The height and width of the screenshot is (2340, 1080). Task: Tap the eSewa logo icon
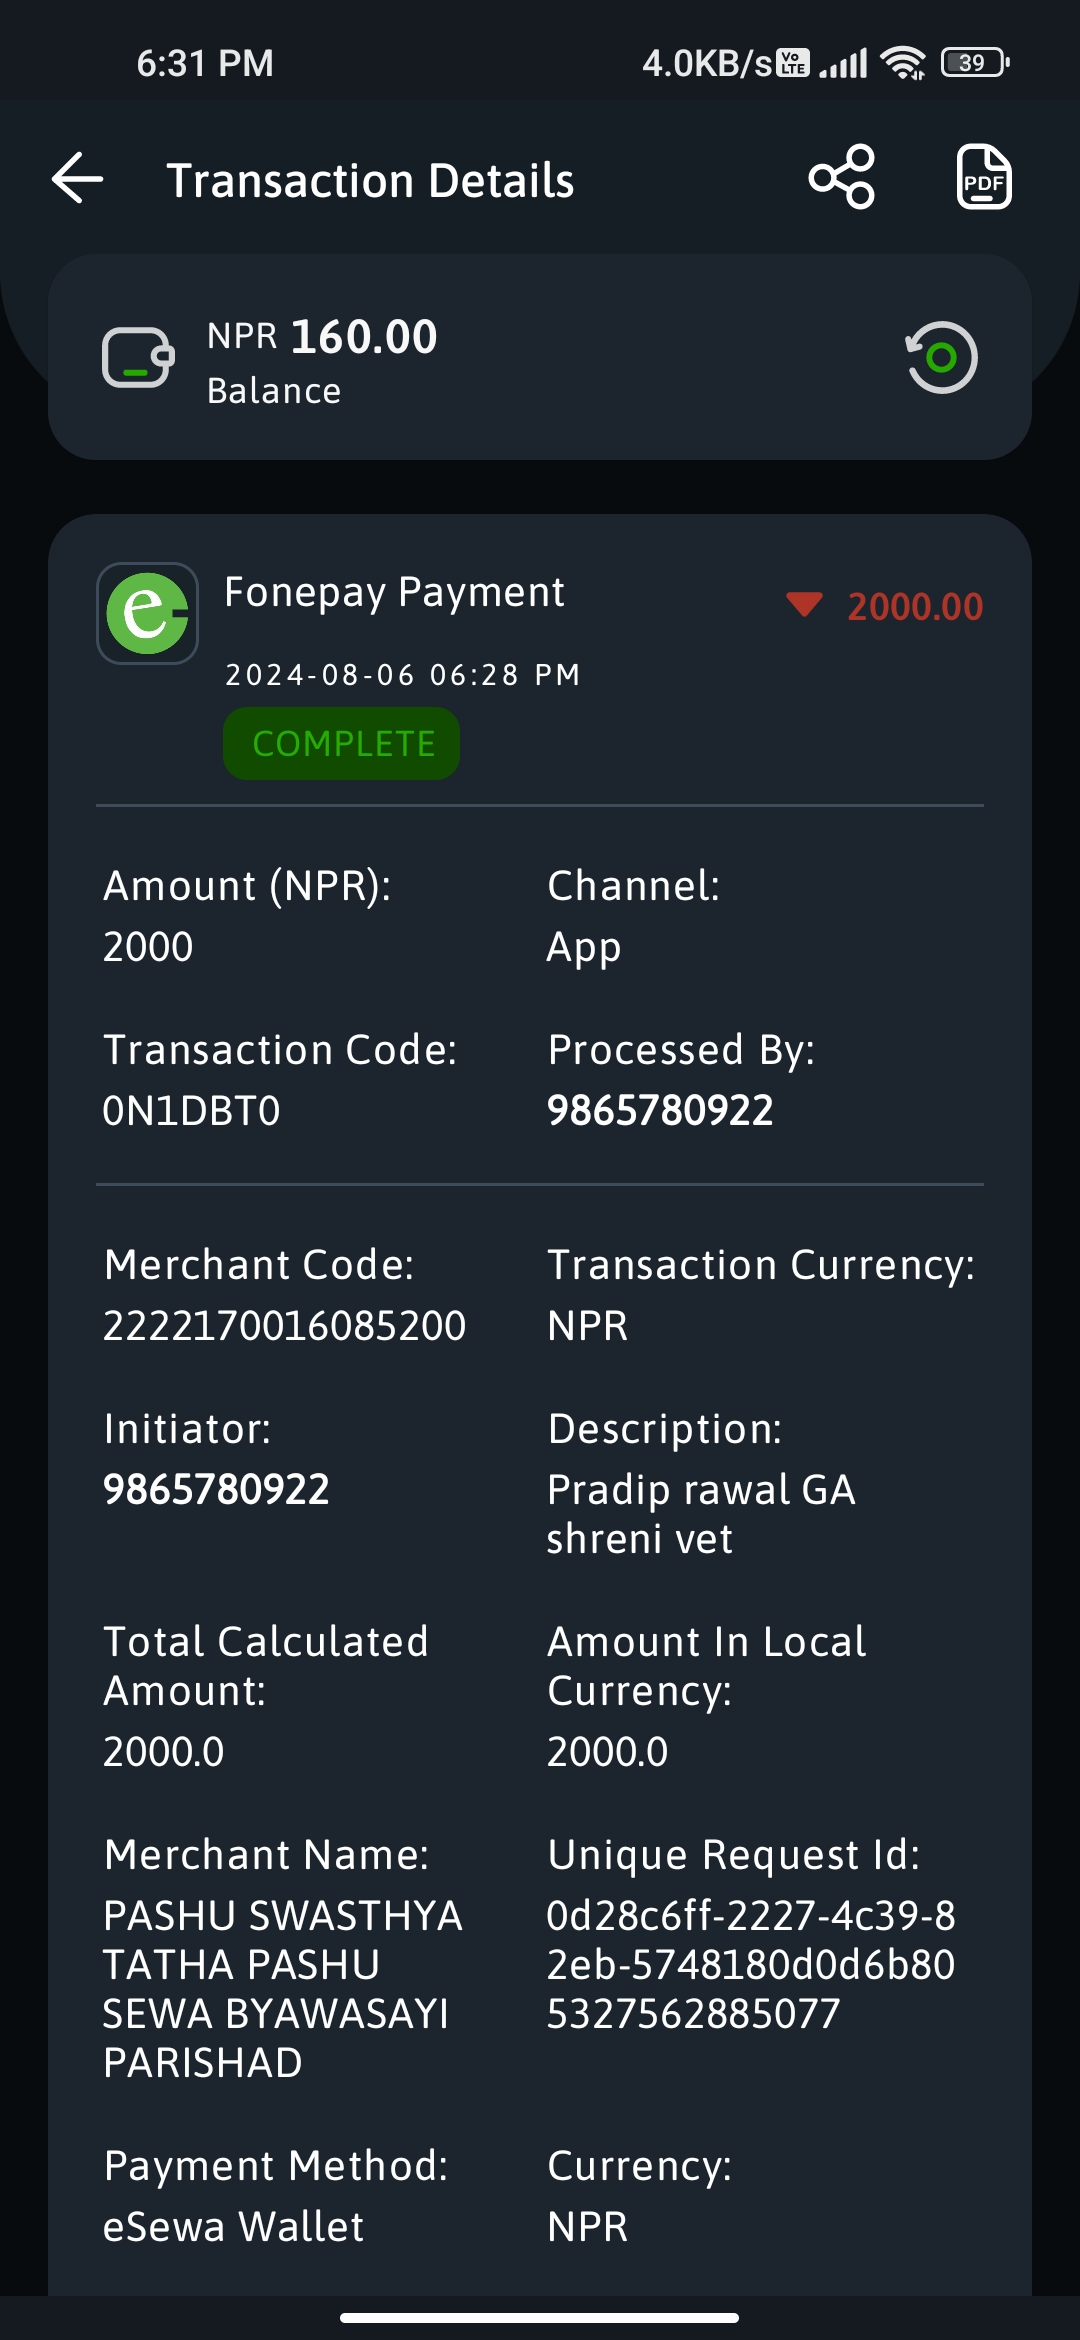[x=147, y=613]
